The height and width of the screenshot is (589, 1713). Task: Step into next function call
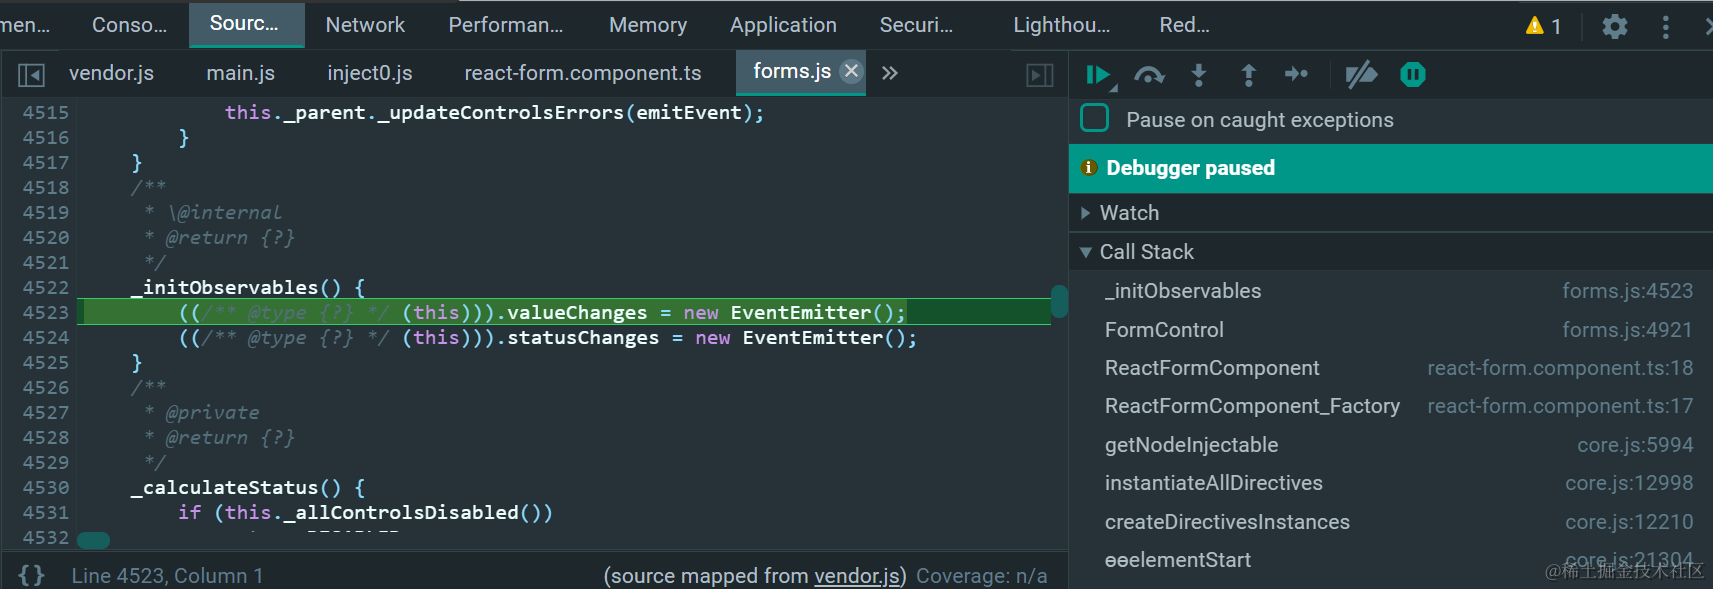tap(1199, 75)
